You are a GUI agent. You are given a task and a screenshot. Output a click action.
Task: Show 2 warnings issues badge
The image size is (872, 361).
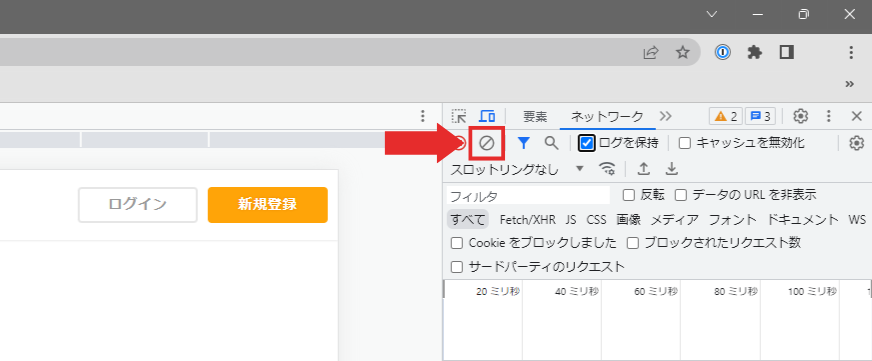coord(726,116)
